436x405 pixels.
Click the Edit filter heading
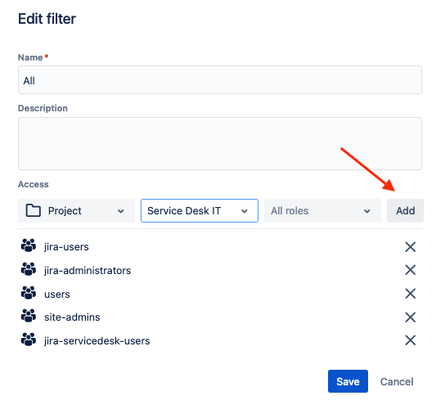coord(47,19)
